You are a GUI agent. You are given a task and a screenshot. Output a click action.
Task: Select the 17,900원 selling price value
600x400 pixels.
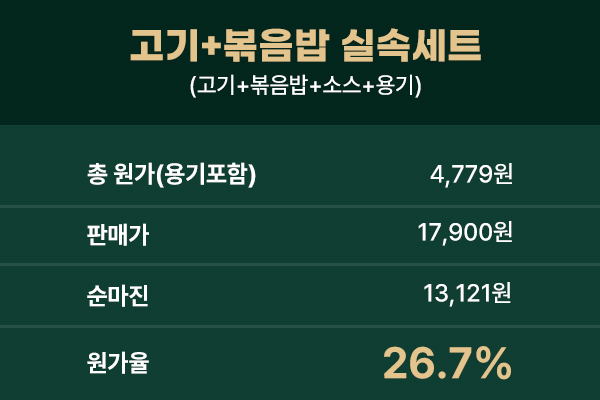click(465, 232)
